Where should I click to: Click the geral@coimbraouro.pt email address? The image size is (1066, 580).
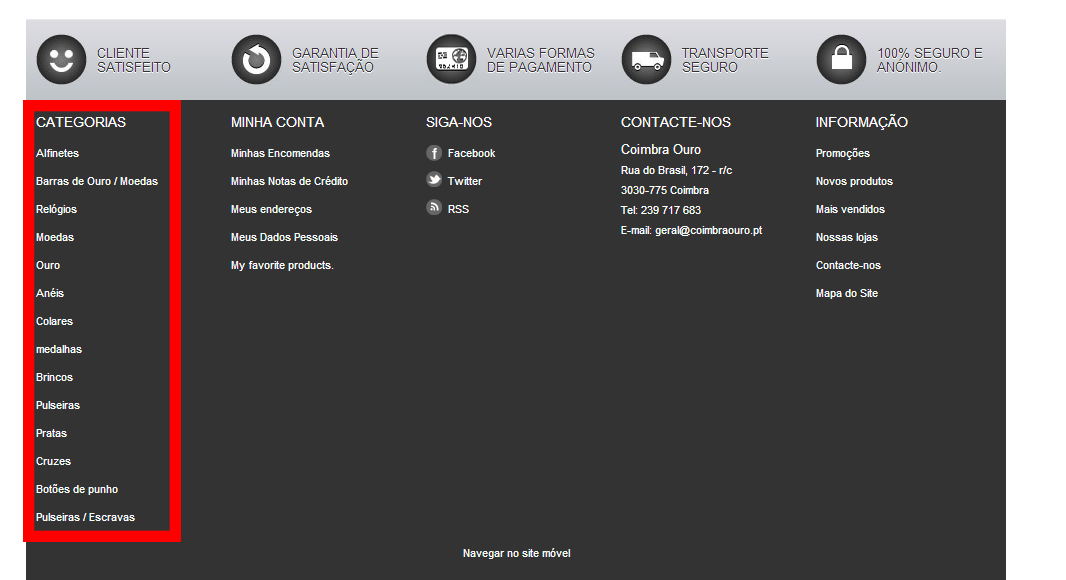pyautogui.click(x=708, y=231)
